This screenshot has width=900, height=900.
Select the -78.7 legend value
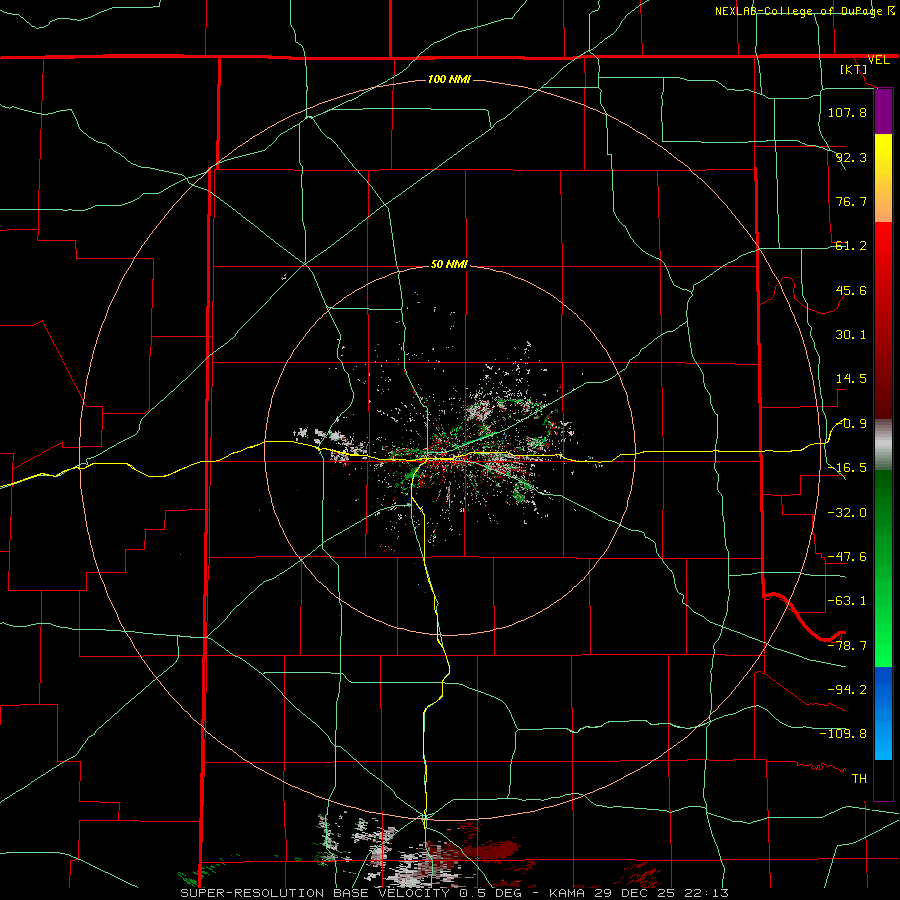click(847, 646)
